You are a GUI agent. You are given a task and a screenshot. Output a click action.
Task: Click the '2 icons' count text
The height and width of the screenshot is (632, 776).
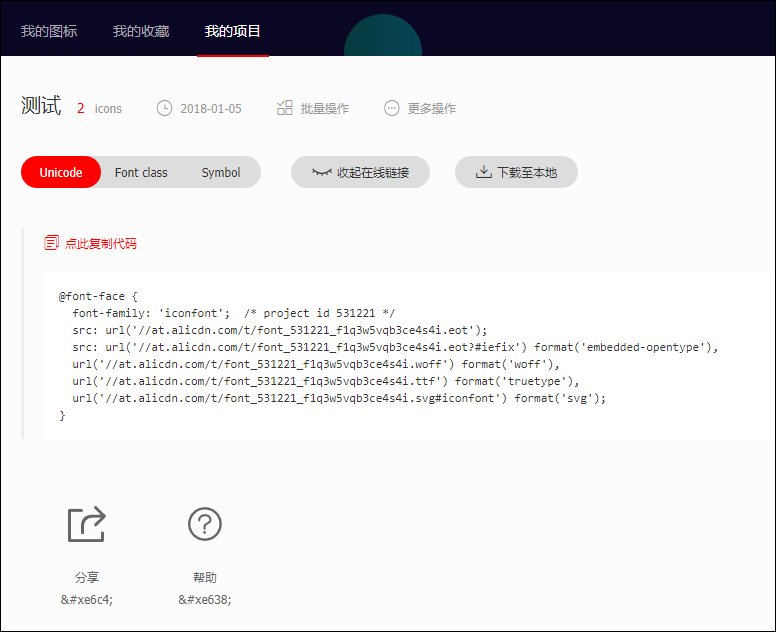coord(99,108)
